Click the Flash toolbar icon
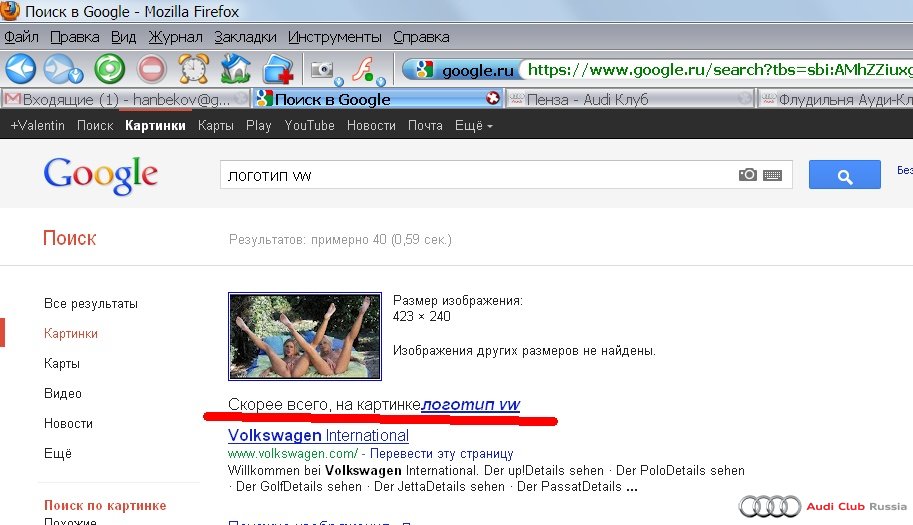This screenshot has width=913, height=525. click(x=365, y=68)
